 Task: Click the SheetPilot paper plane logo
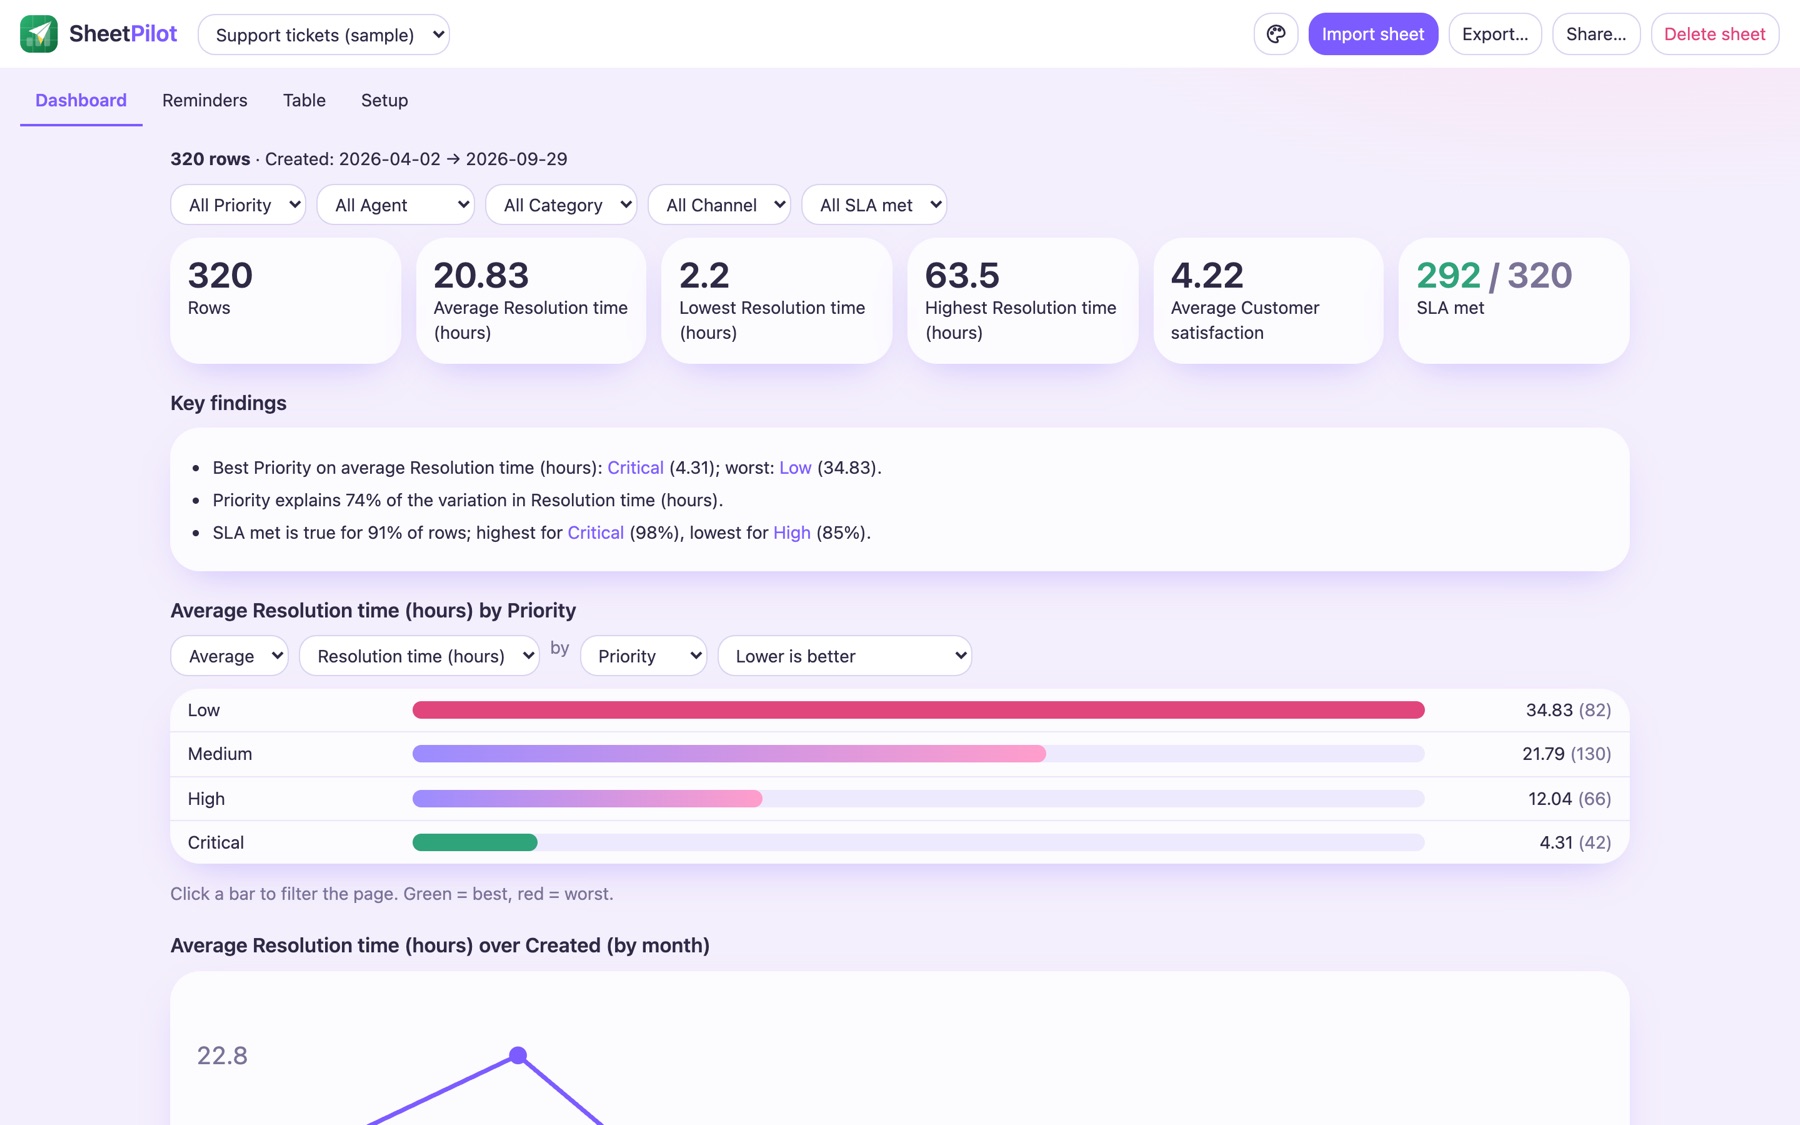[39, 34]
